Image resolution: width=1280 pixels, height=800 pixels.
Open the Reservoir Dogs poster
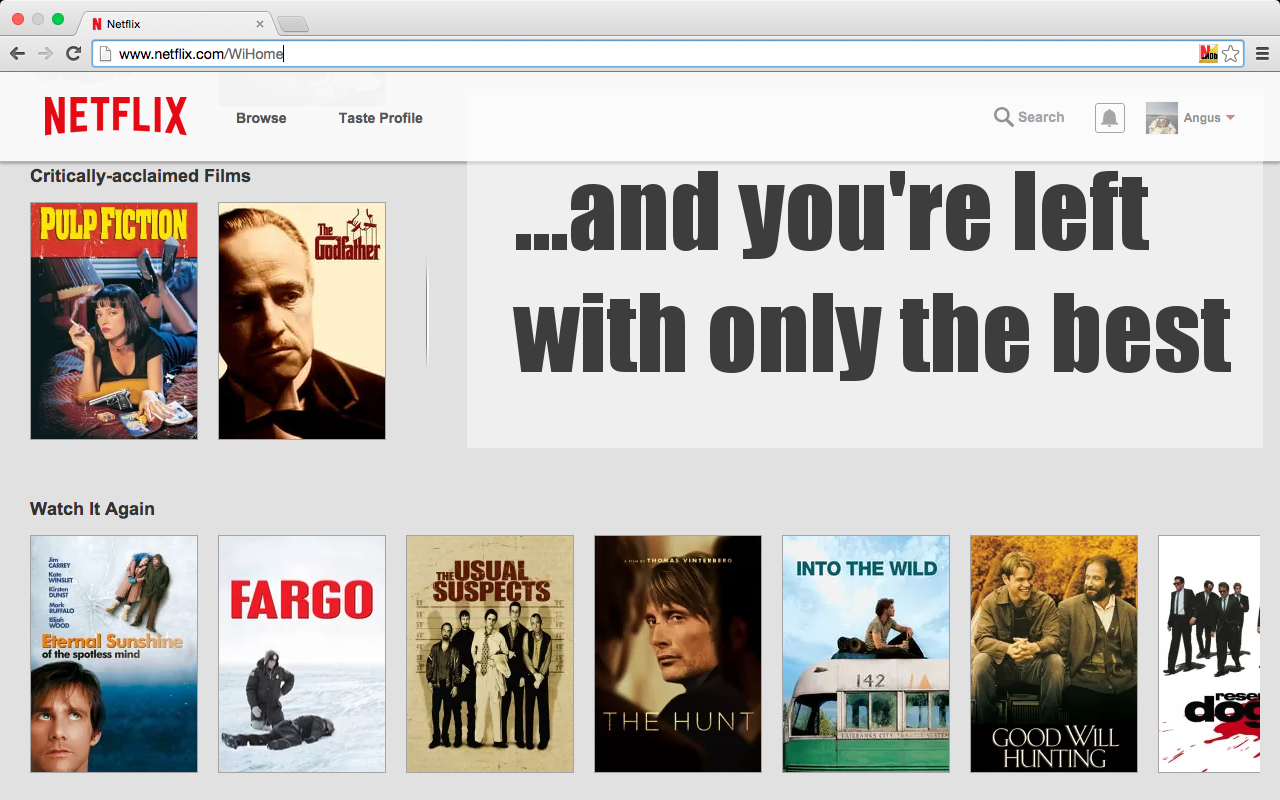pyautogui.click(x=1209, y=654)
